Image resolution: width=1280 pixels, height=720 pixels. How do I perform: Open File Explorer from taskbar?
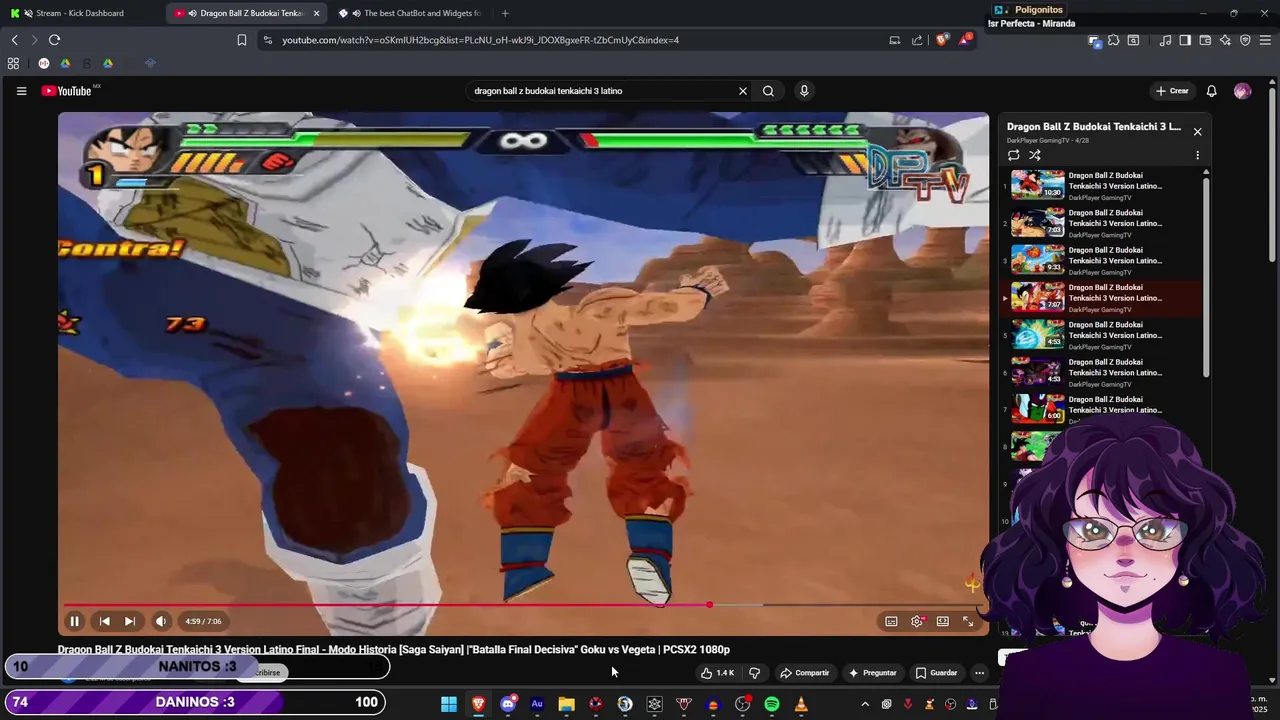(566, 704)
